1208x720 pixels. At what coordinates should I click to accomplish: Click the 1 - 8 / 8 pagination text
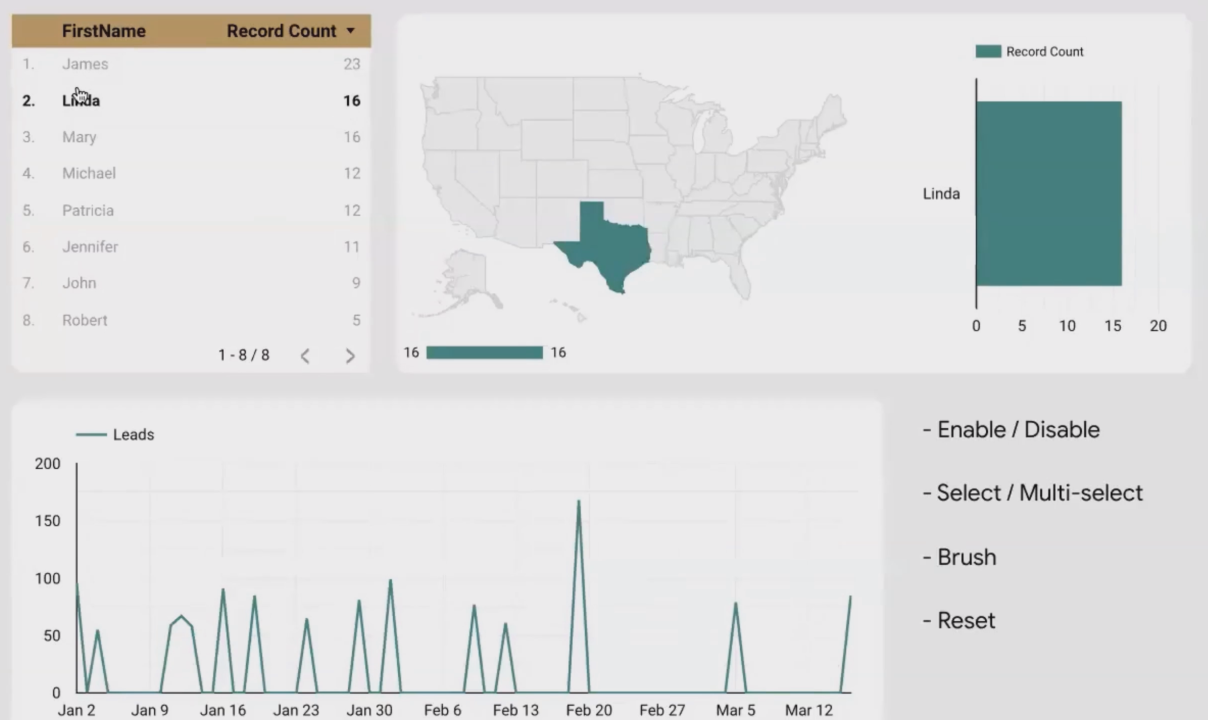[x=244, y=355]
